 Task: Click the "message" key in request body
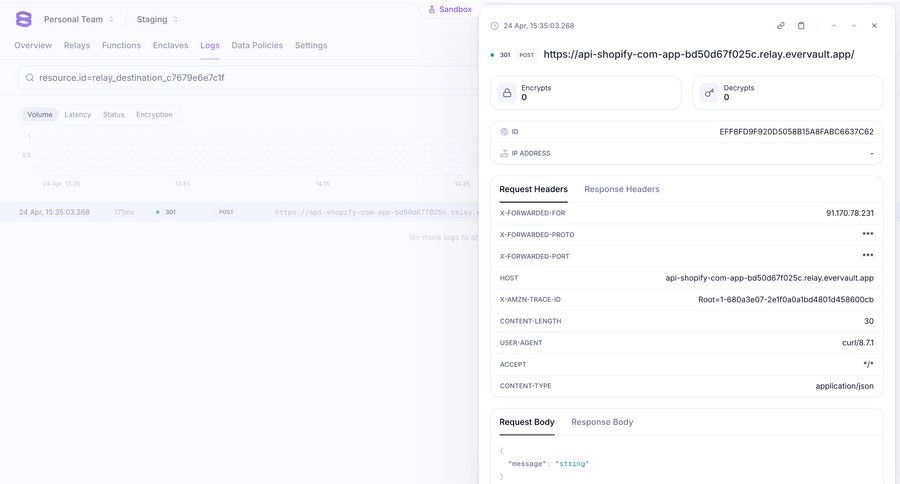click(529, 463)
